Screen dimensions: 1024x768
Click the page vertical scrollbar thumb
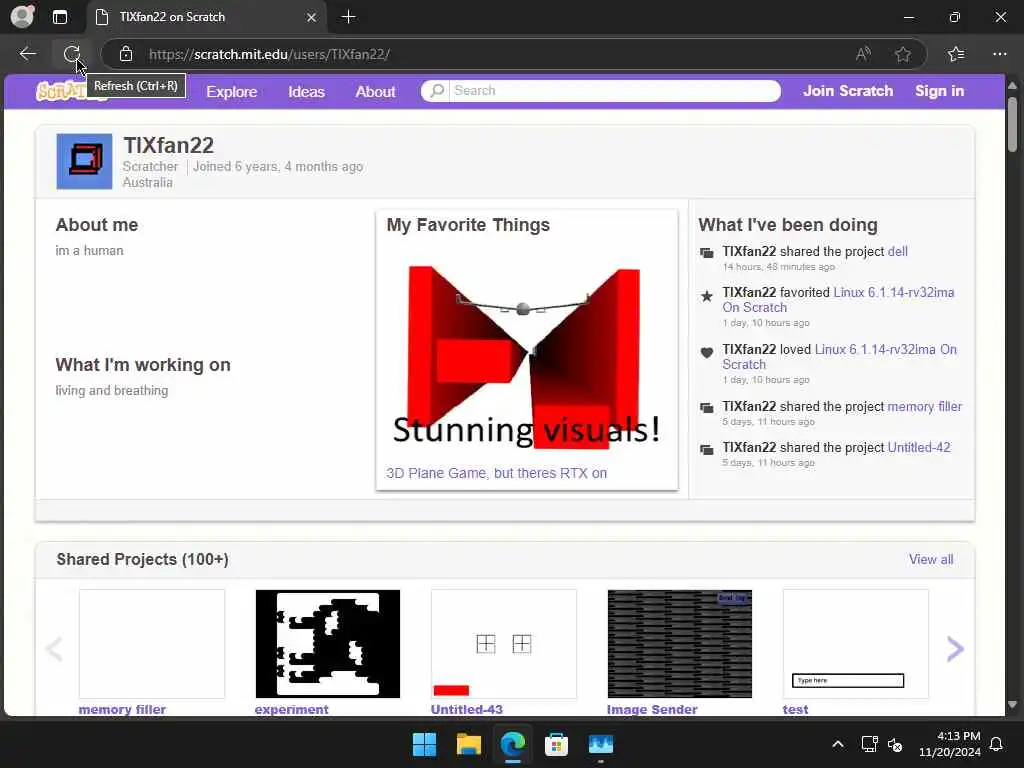click(x=1012, y=124)
